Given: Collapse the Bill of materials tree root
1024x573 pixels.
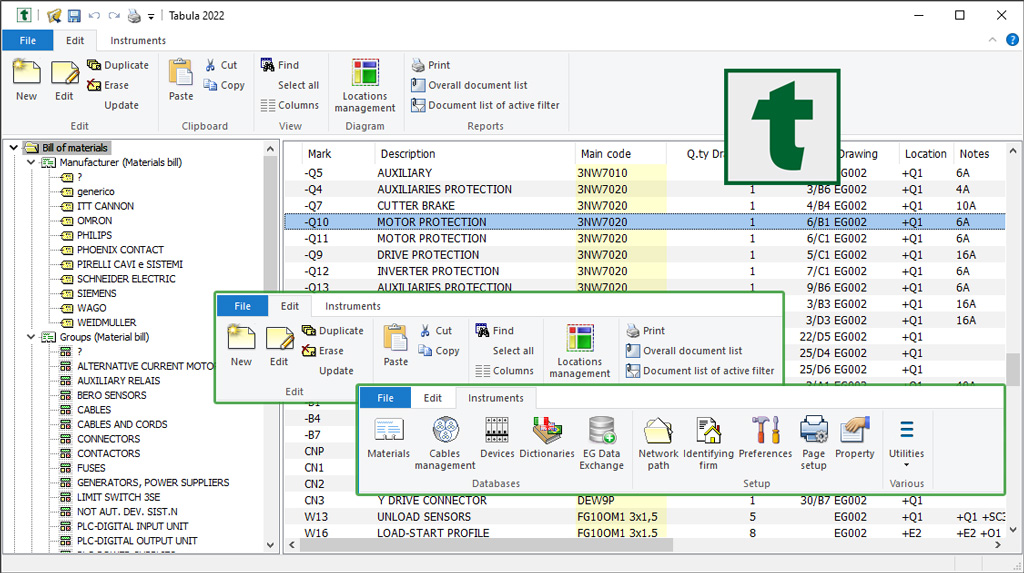Looking at the screenshot, I should pos(14,148).
